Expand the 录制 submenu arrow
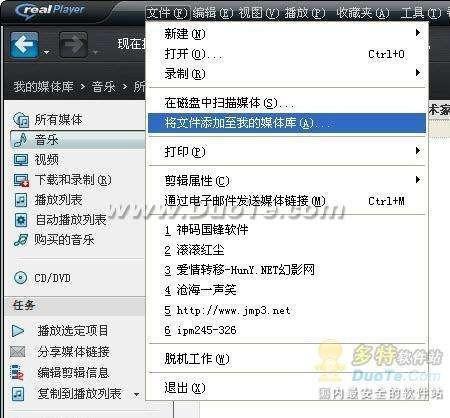The height and width of the screenshot is (418, 450). point(418,73)
